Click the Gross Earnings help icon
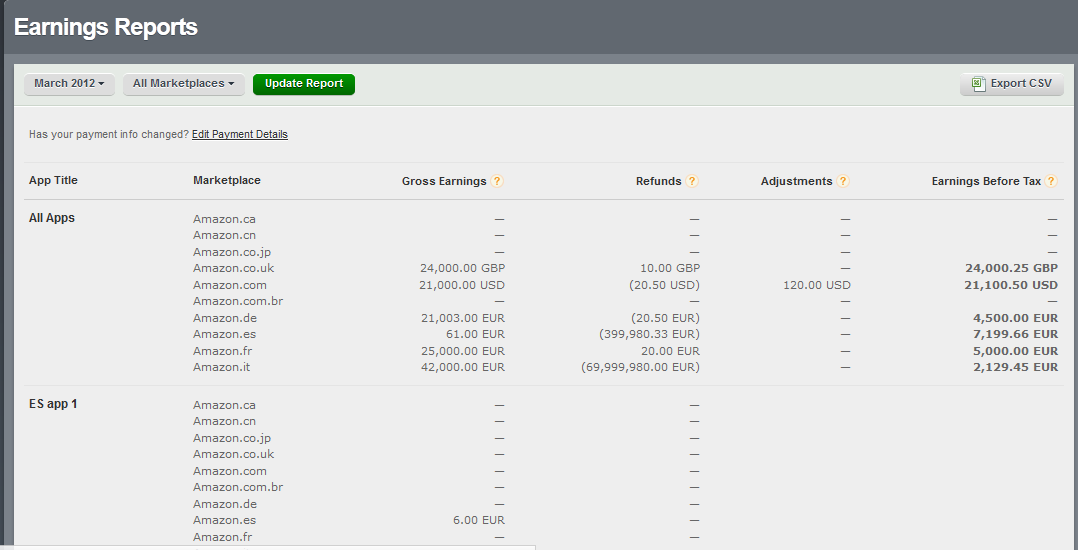 point(497,181)
